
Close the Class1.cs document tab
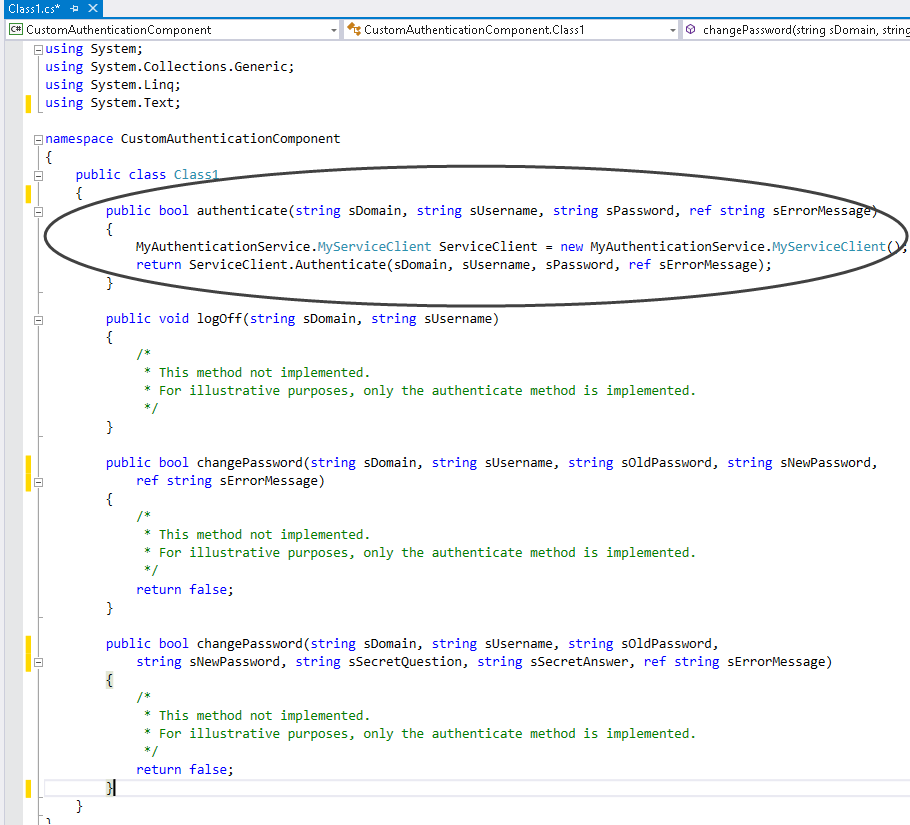pyautogui.click(x=93, y=9)
